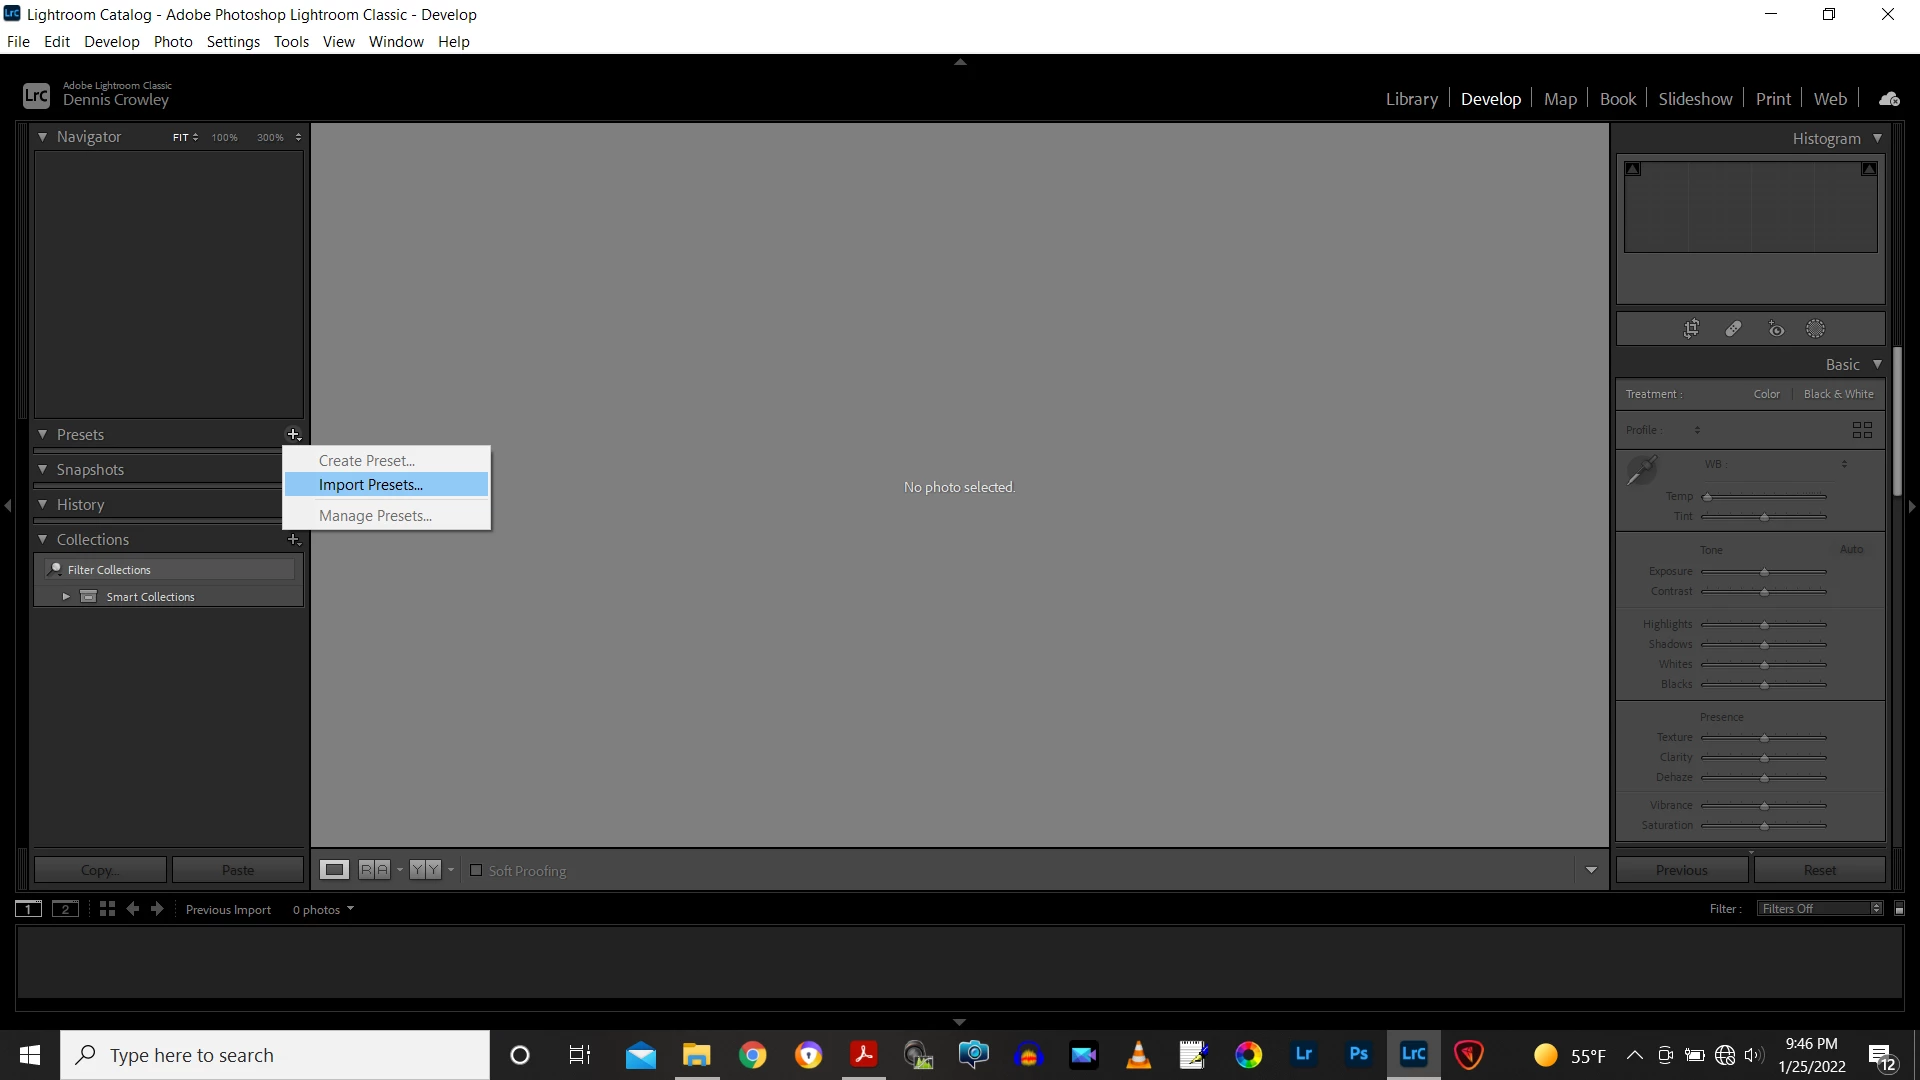This screenshot has height=1080, width=1920.
Task: Switch to Grid view in filmstrip bar
Action: pyautogui.click(x=107, y=909)
